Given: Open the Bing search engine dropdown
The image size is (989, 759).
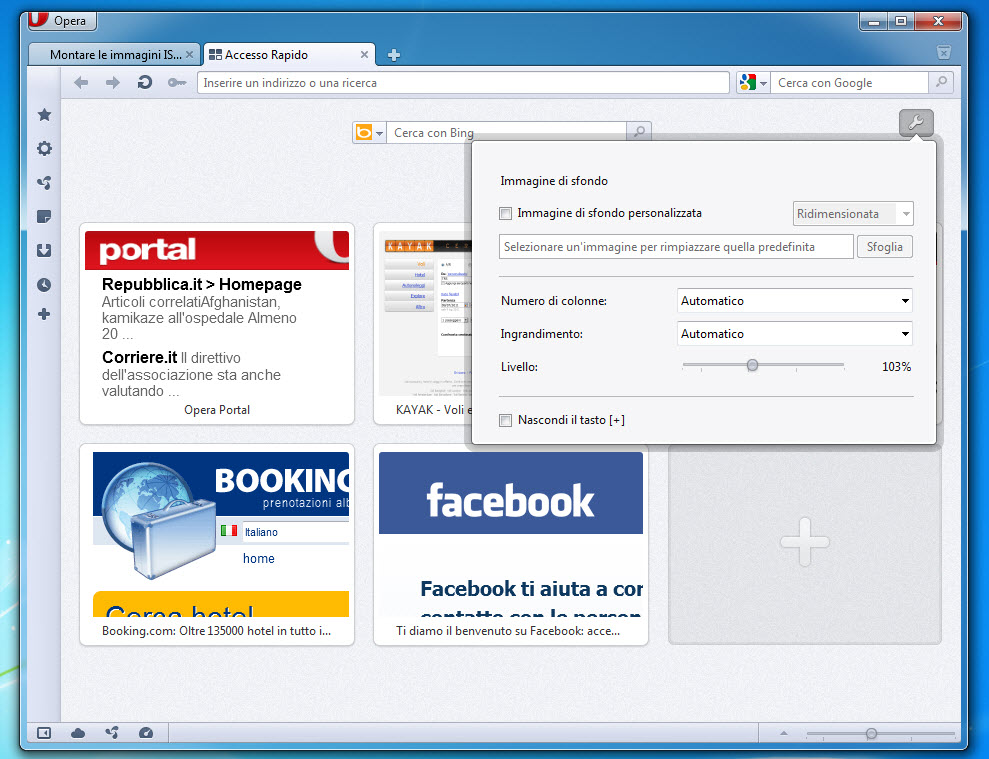Looking at the screenshot, I should tap(369, 132).
